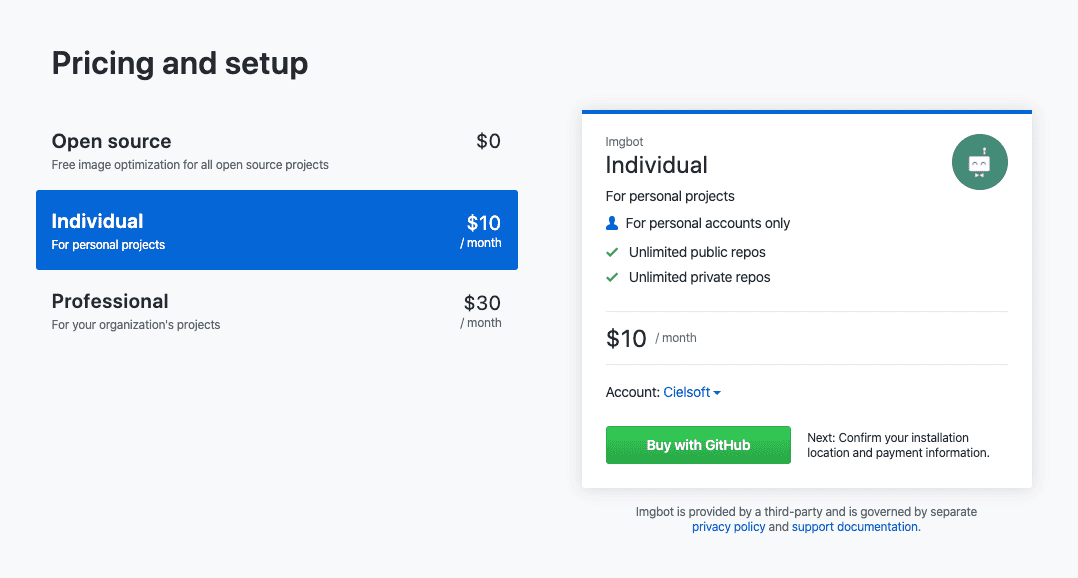Select the Individual pricing plan
The image size is (1078, 578).
(276, 230)
